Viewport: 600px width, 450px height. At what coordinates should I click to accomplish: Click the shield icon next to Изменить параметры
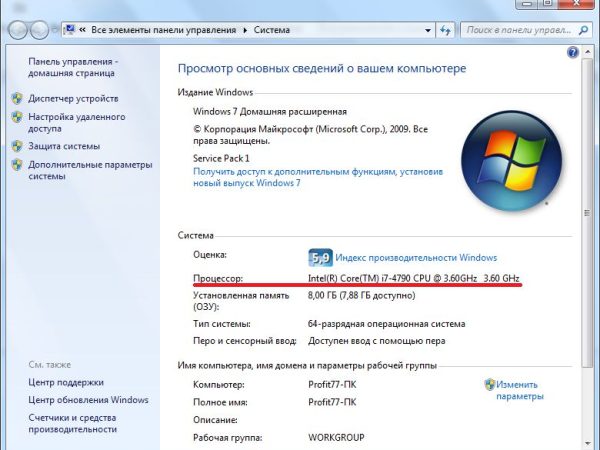click(489, 384)
